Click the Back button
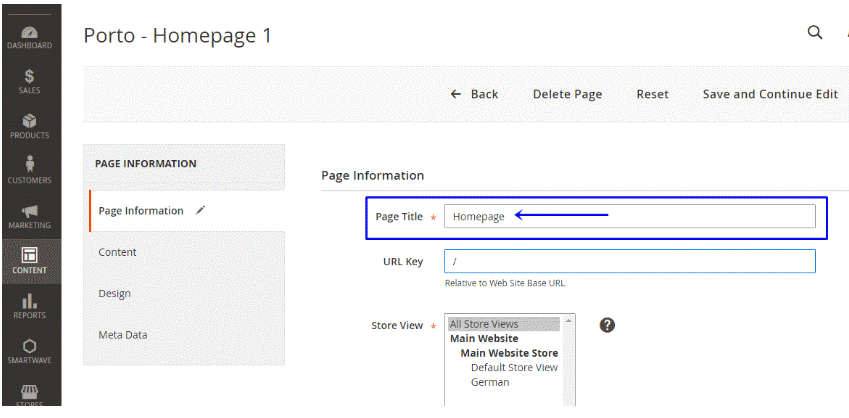This screenshot has height=418, width=849. (x=474, y=94)
